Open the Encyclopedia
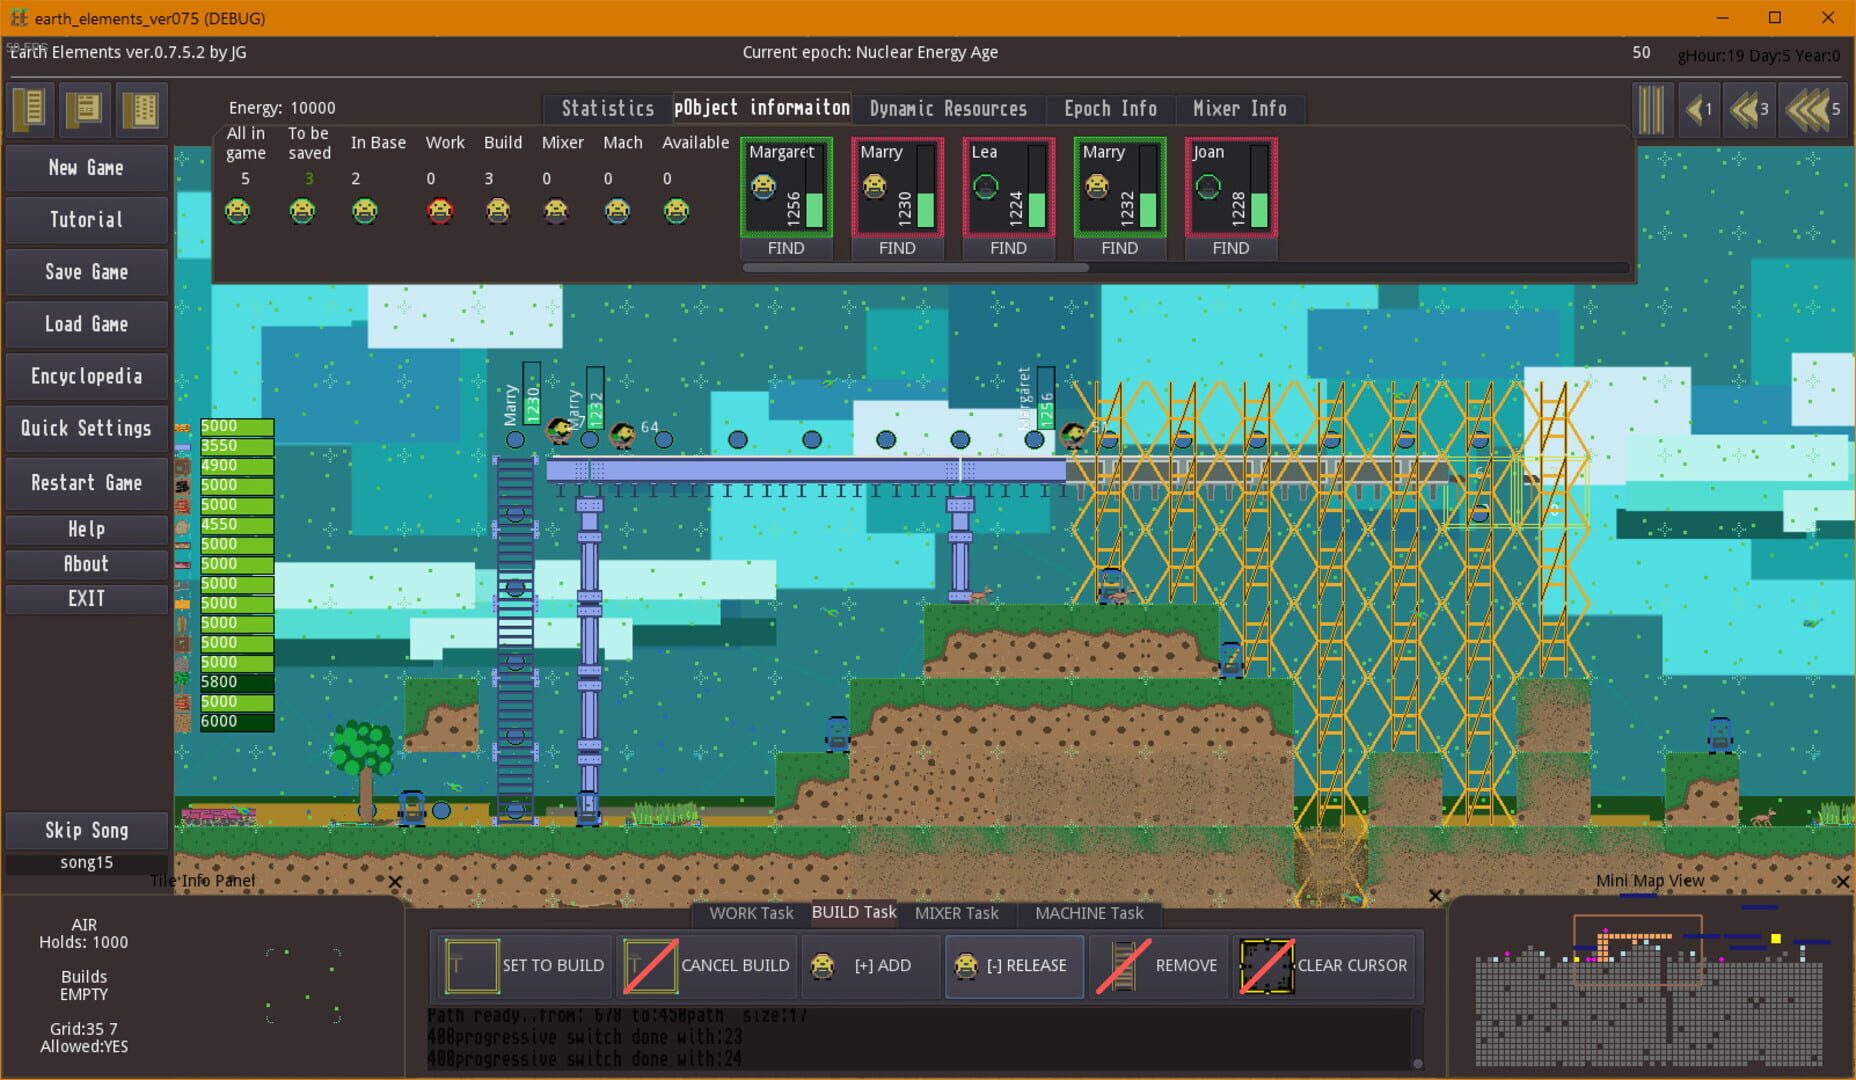 [86, 376]
